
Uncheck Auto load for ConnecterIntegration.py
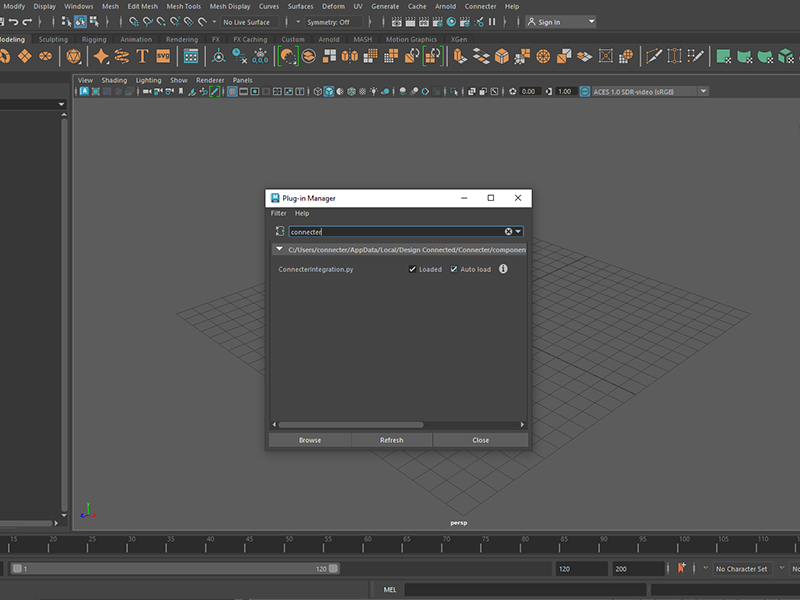(x=454, y=269)
